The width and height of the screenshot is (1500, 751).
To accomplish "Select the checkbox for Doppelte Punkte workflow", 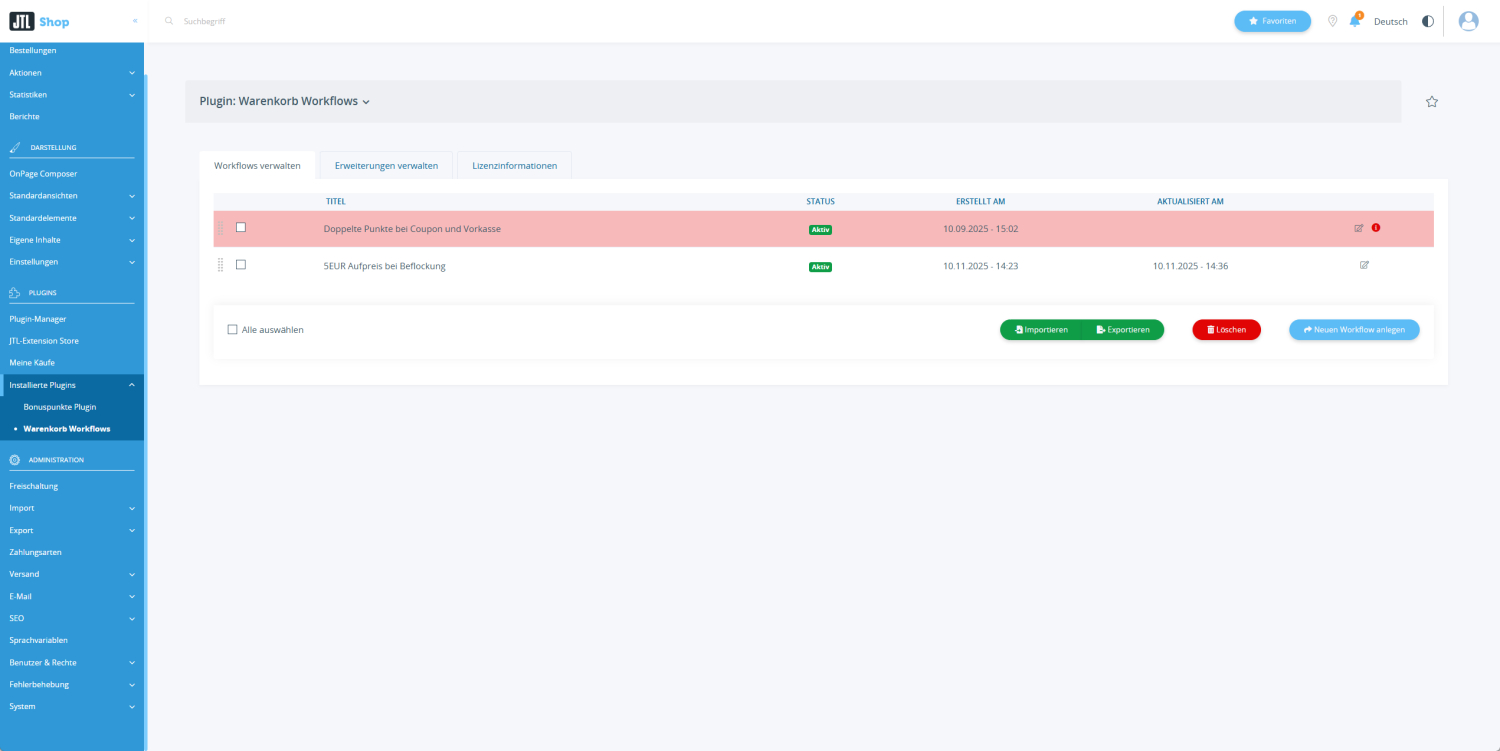I will (x=240, y=228).
